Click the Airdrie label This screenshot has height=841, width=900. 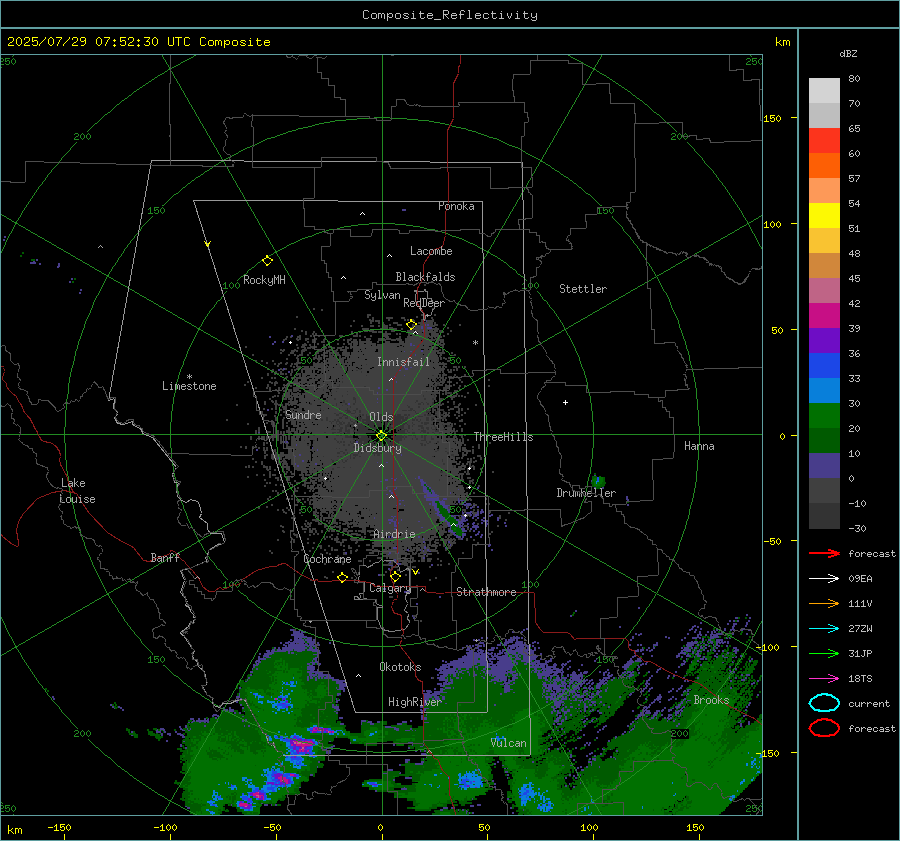394,534
